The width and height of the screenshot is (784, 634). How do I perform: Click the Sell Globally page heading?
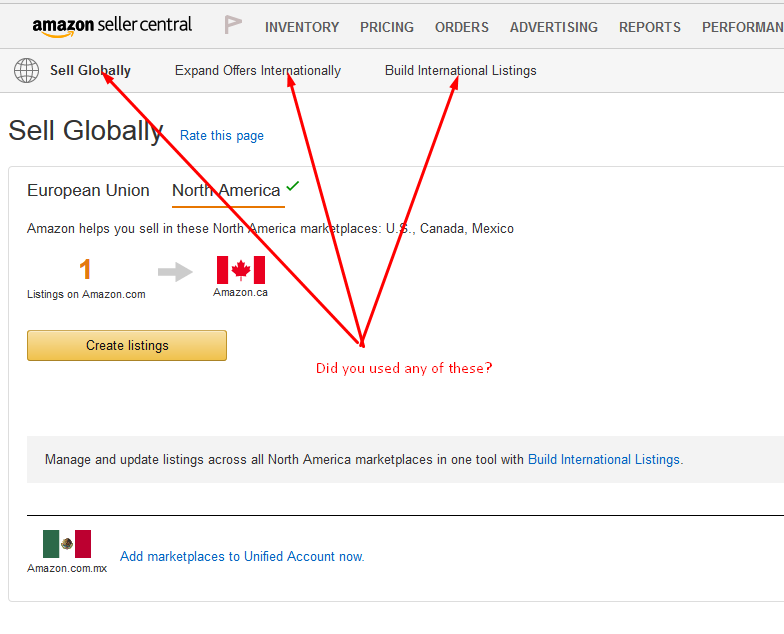[x=86, y=130]
